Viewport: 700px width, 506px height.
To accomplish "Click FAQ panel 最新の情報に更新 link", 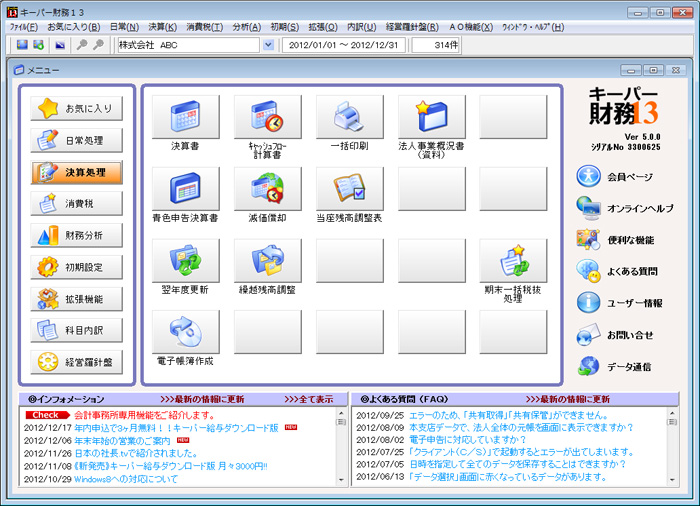I will pos(567,399).
